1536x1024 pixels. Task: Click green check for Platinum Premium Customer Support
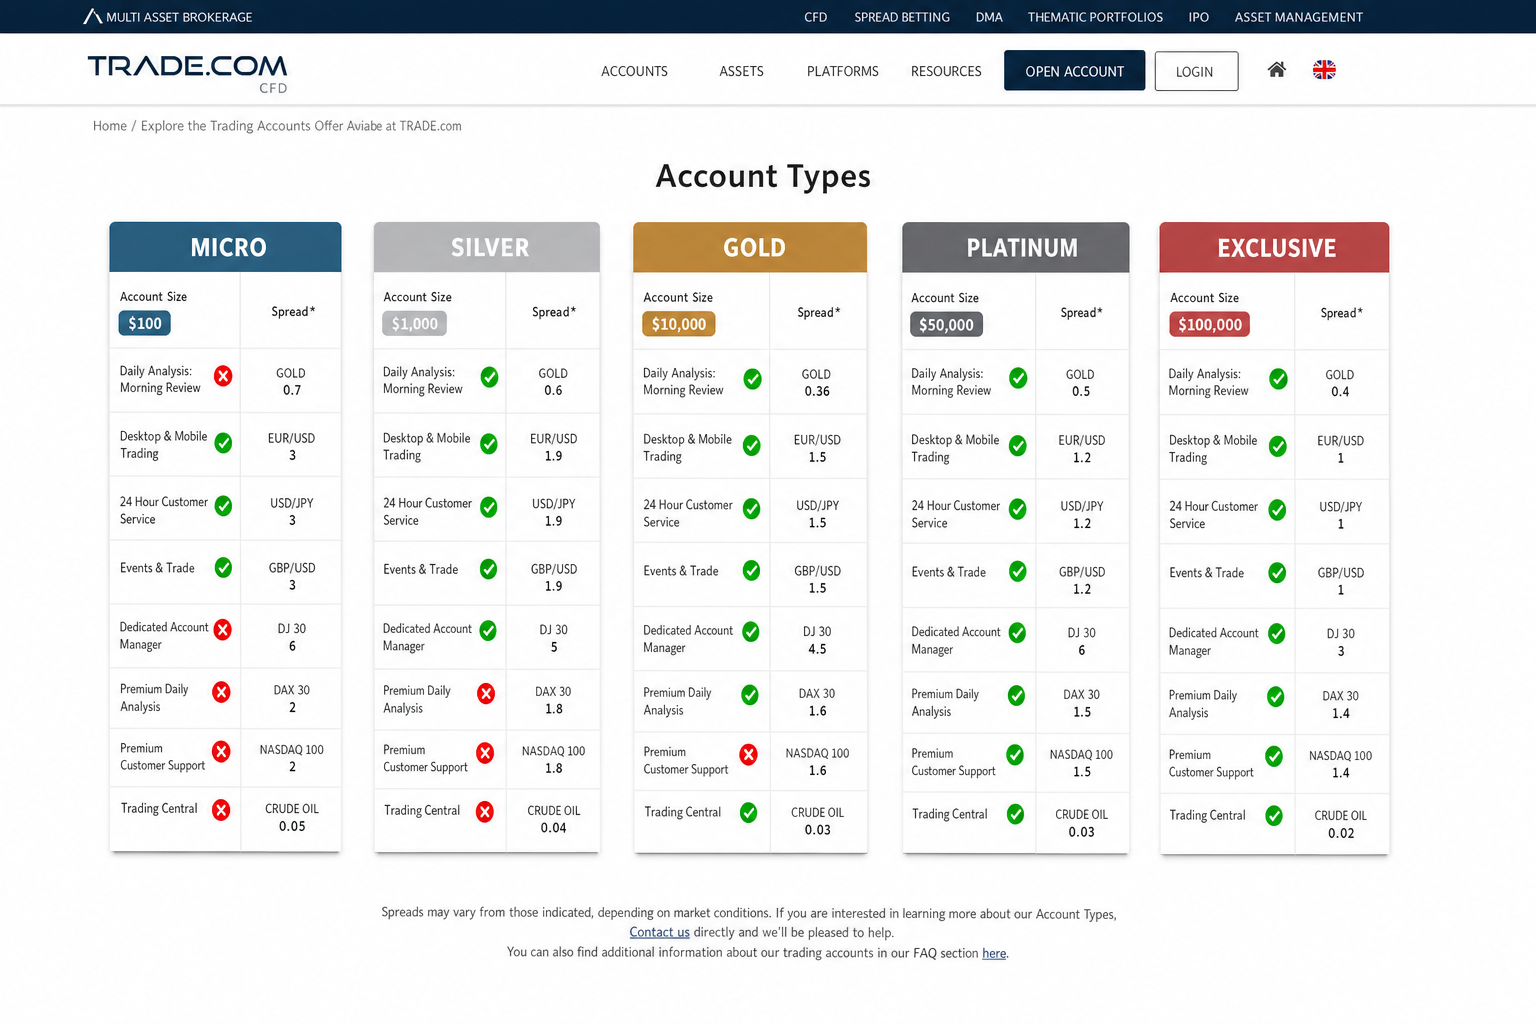1014,755
